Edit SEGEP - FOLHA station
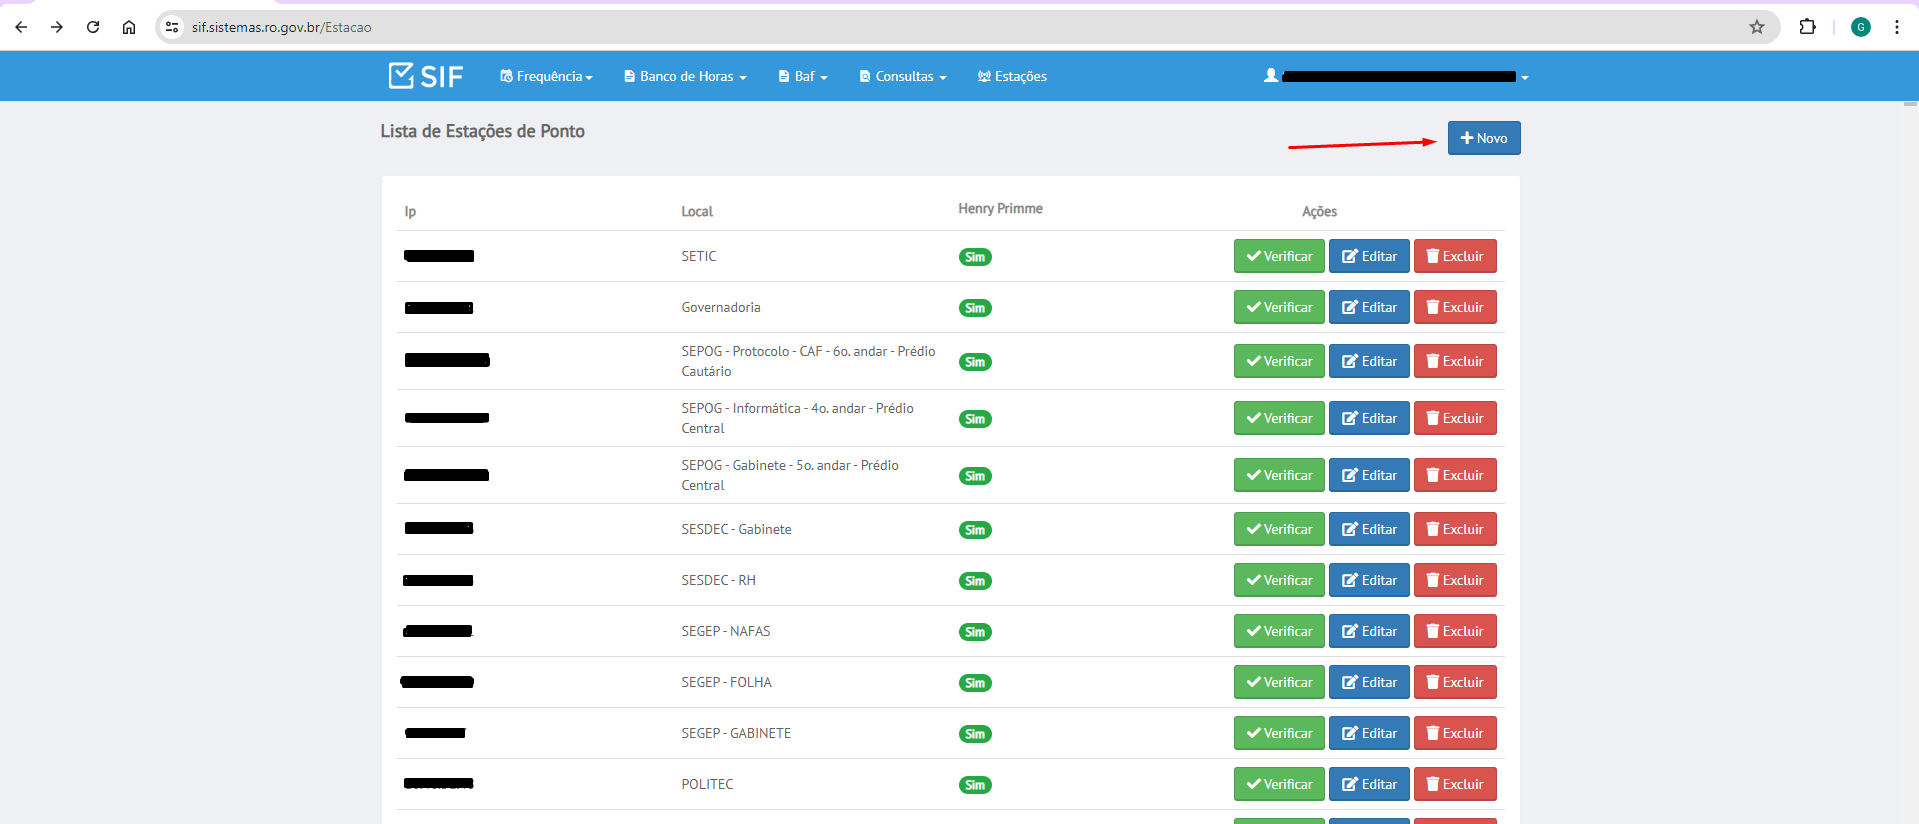 point(1369,682)
